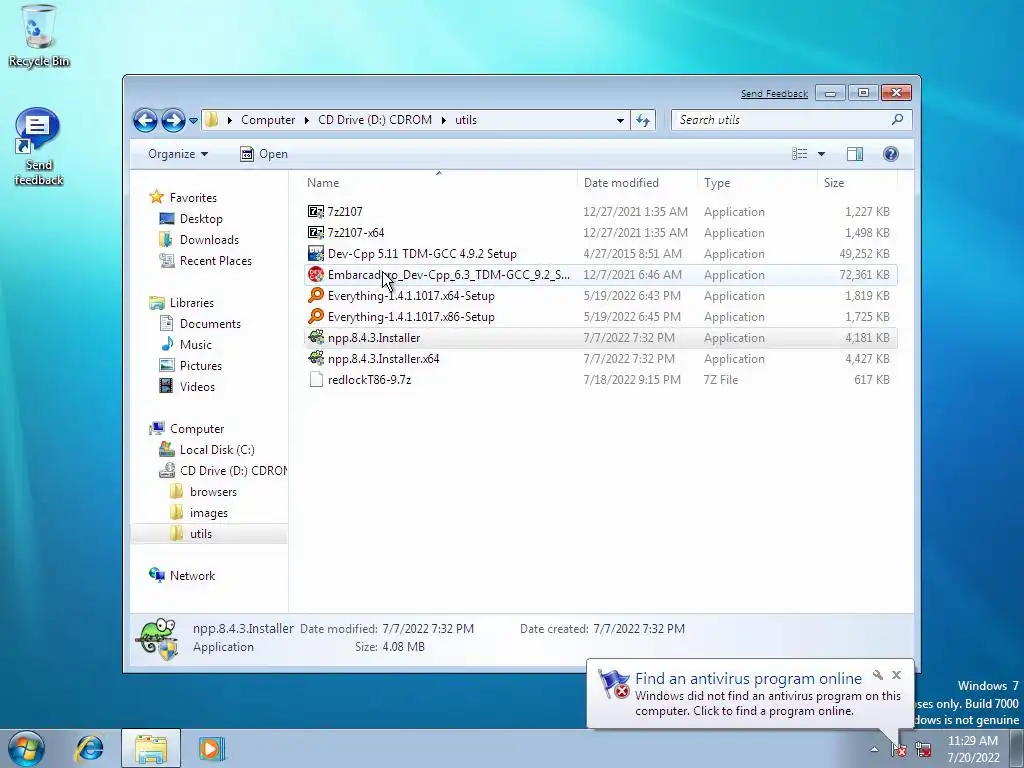This screenshot has height=768, width=1024.
Task: Click Computer in the address breadcrumb
Action: pyautogui.click(x=268, y=120)
